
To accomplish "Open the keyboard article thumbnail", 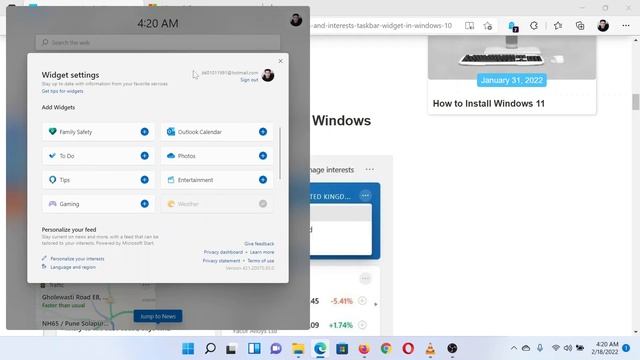I will (x=512, y=57).
